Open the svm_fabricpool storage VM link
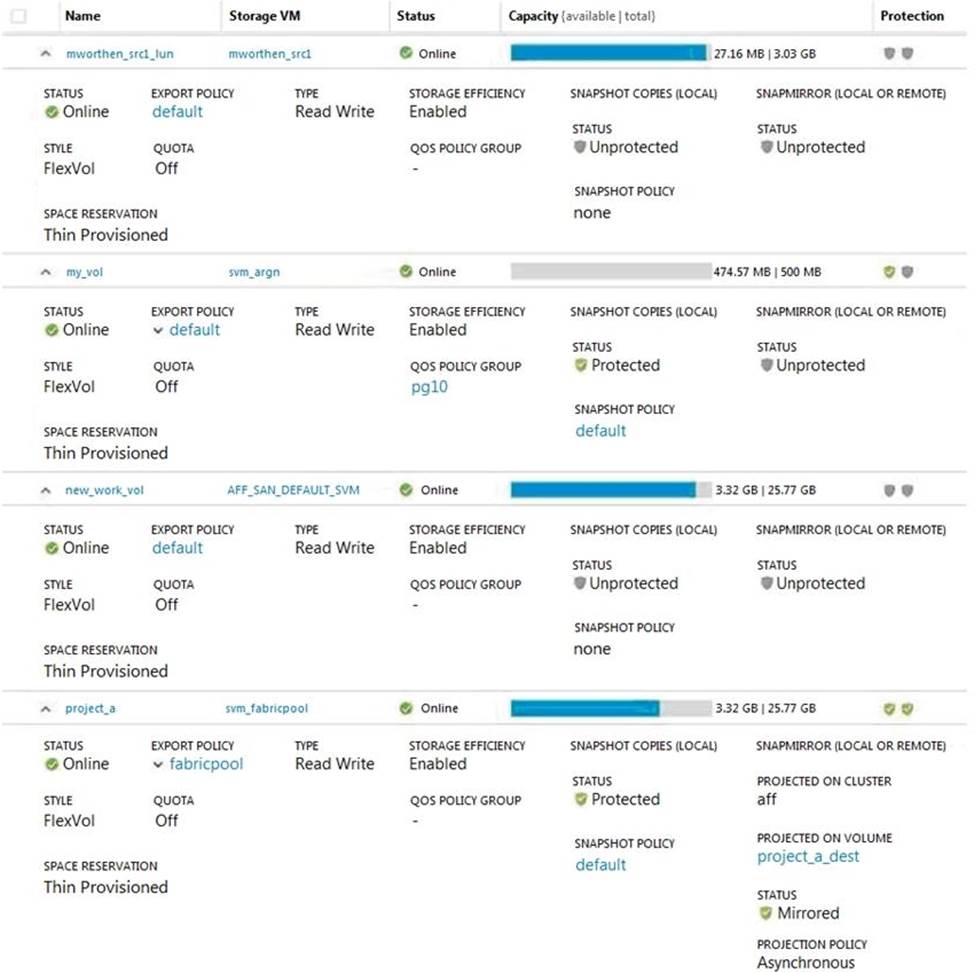Viewport: 974px width, 973px height. [267, 708]
